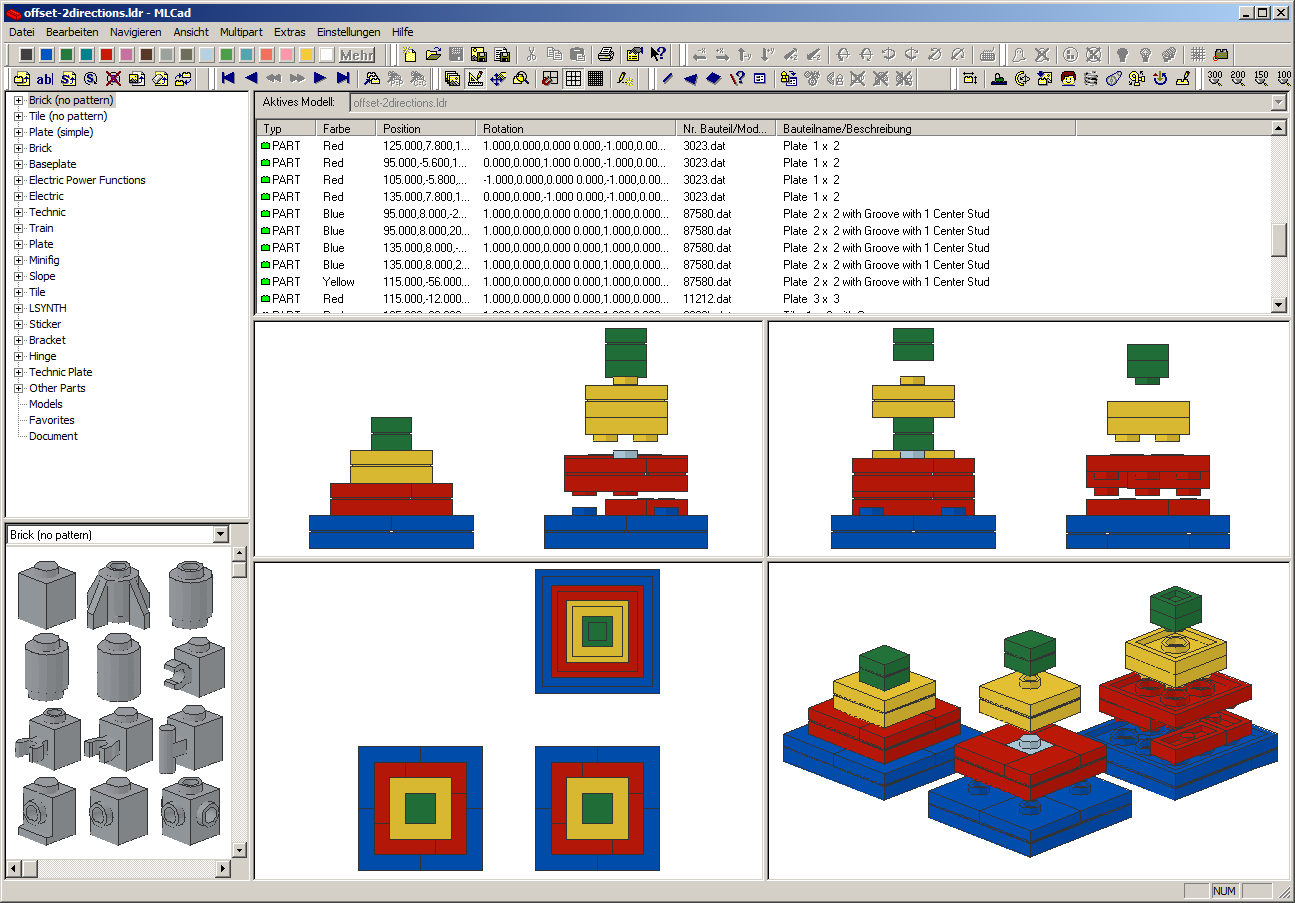
Task: Pick the yellow color swatch
Action: (306, 54)
